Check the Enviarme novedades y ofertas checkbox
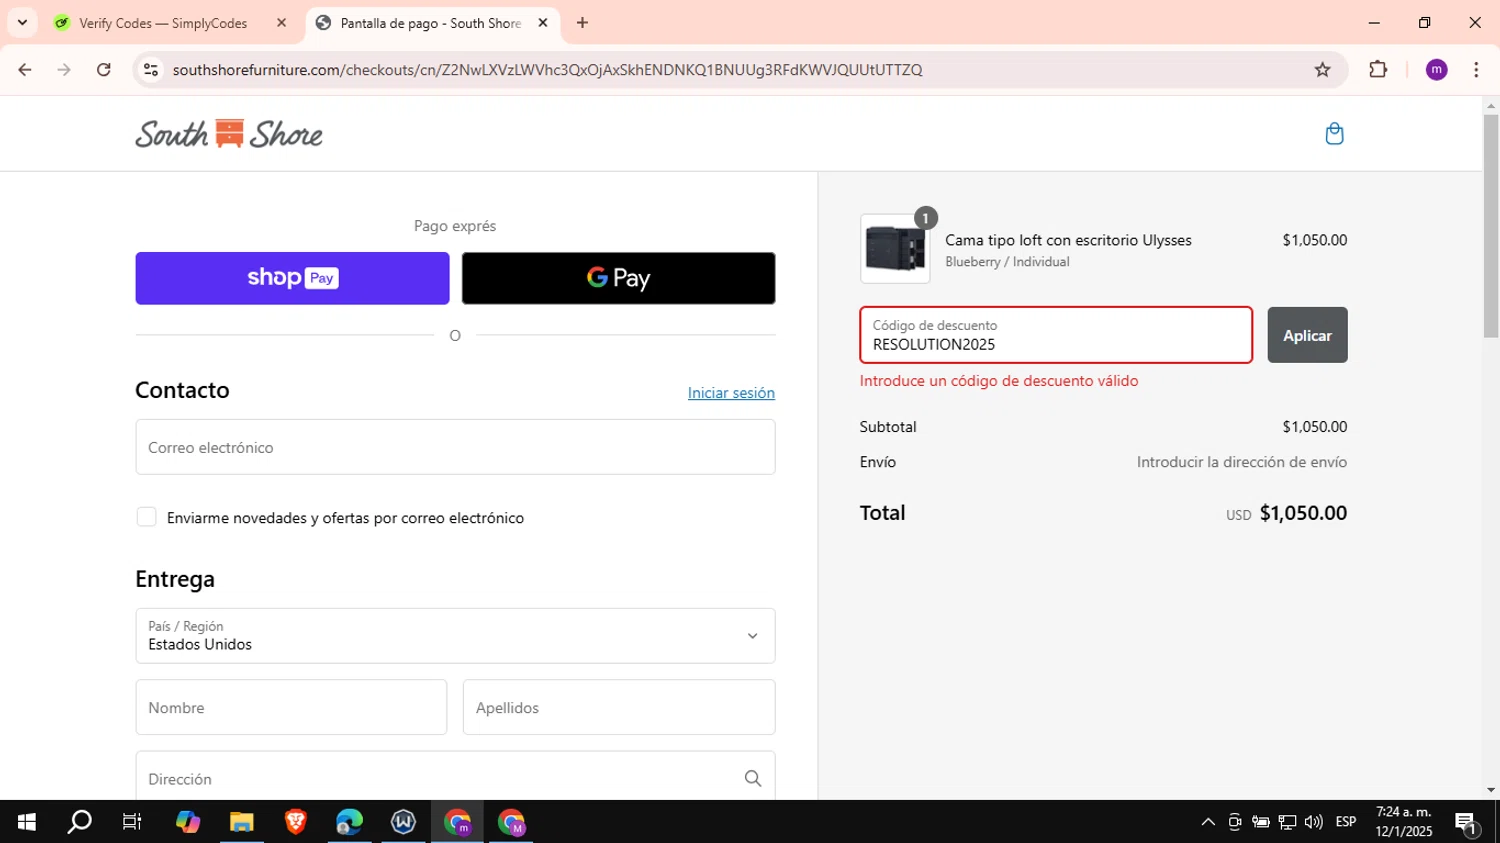Screen dimensions: 1500x843 pos(147,517)
